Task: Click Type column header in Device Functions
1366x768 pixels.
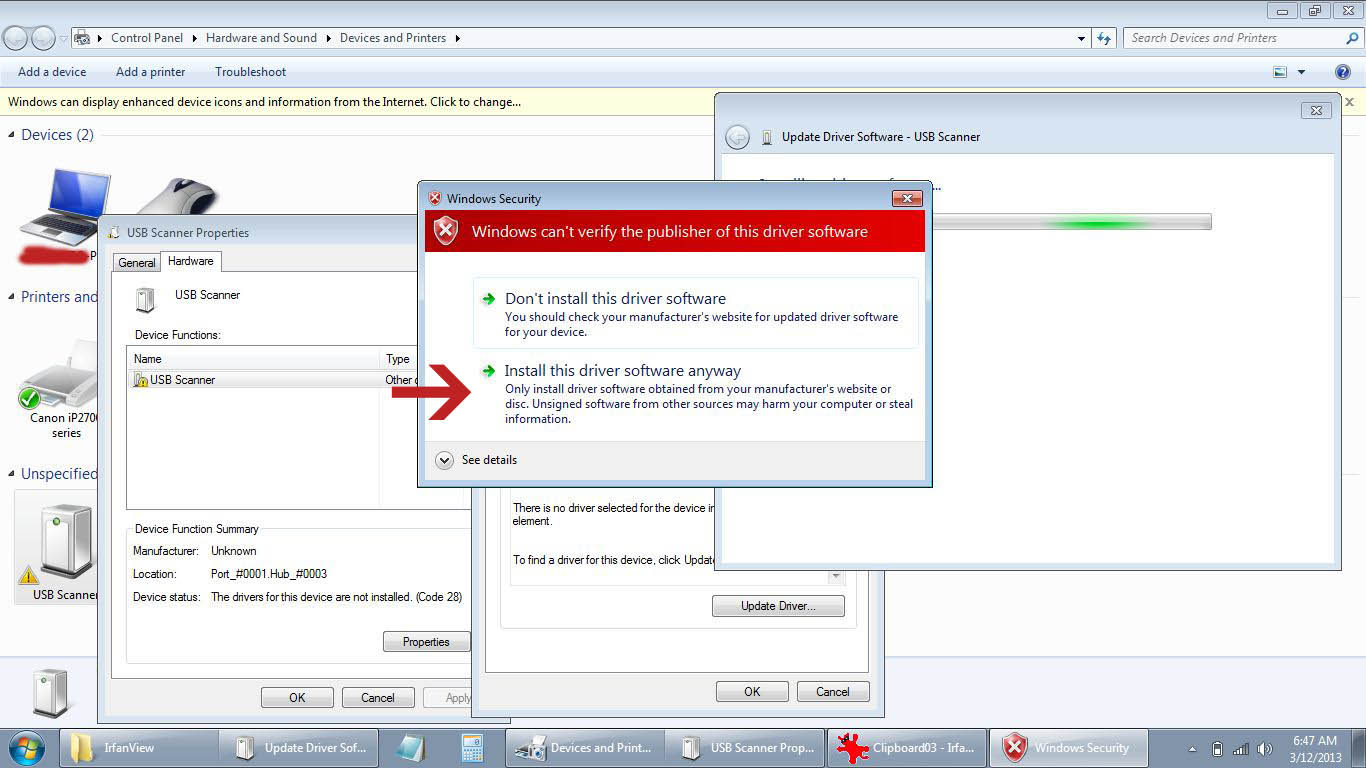Action: pos(398,359)
